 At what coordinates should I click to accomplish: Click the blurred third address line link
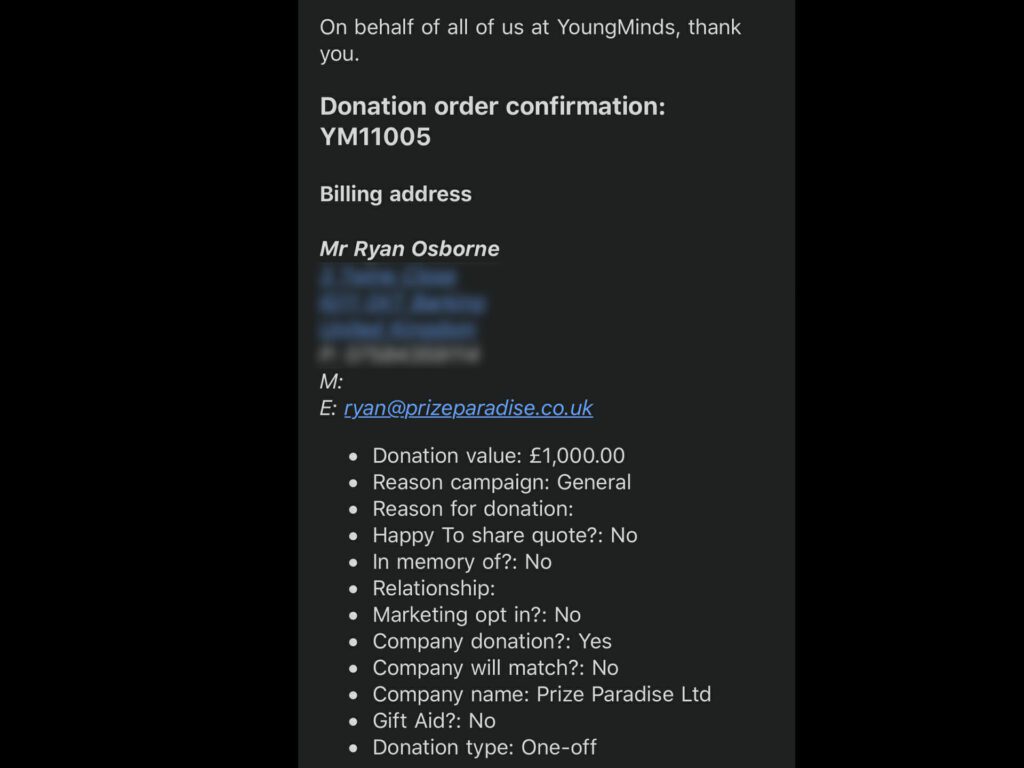398,329
